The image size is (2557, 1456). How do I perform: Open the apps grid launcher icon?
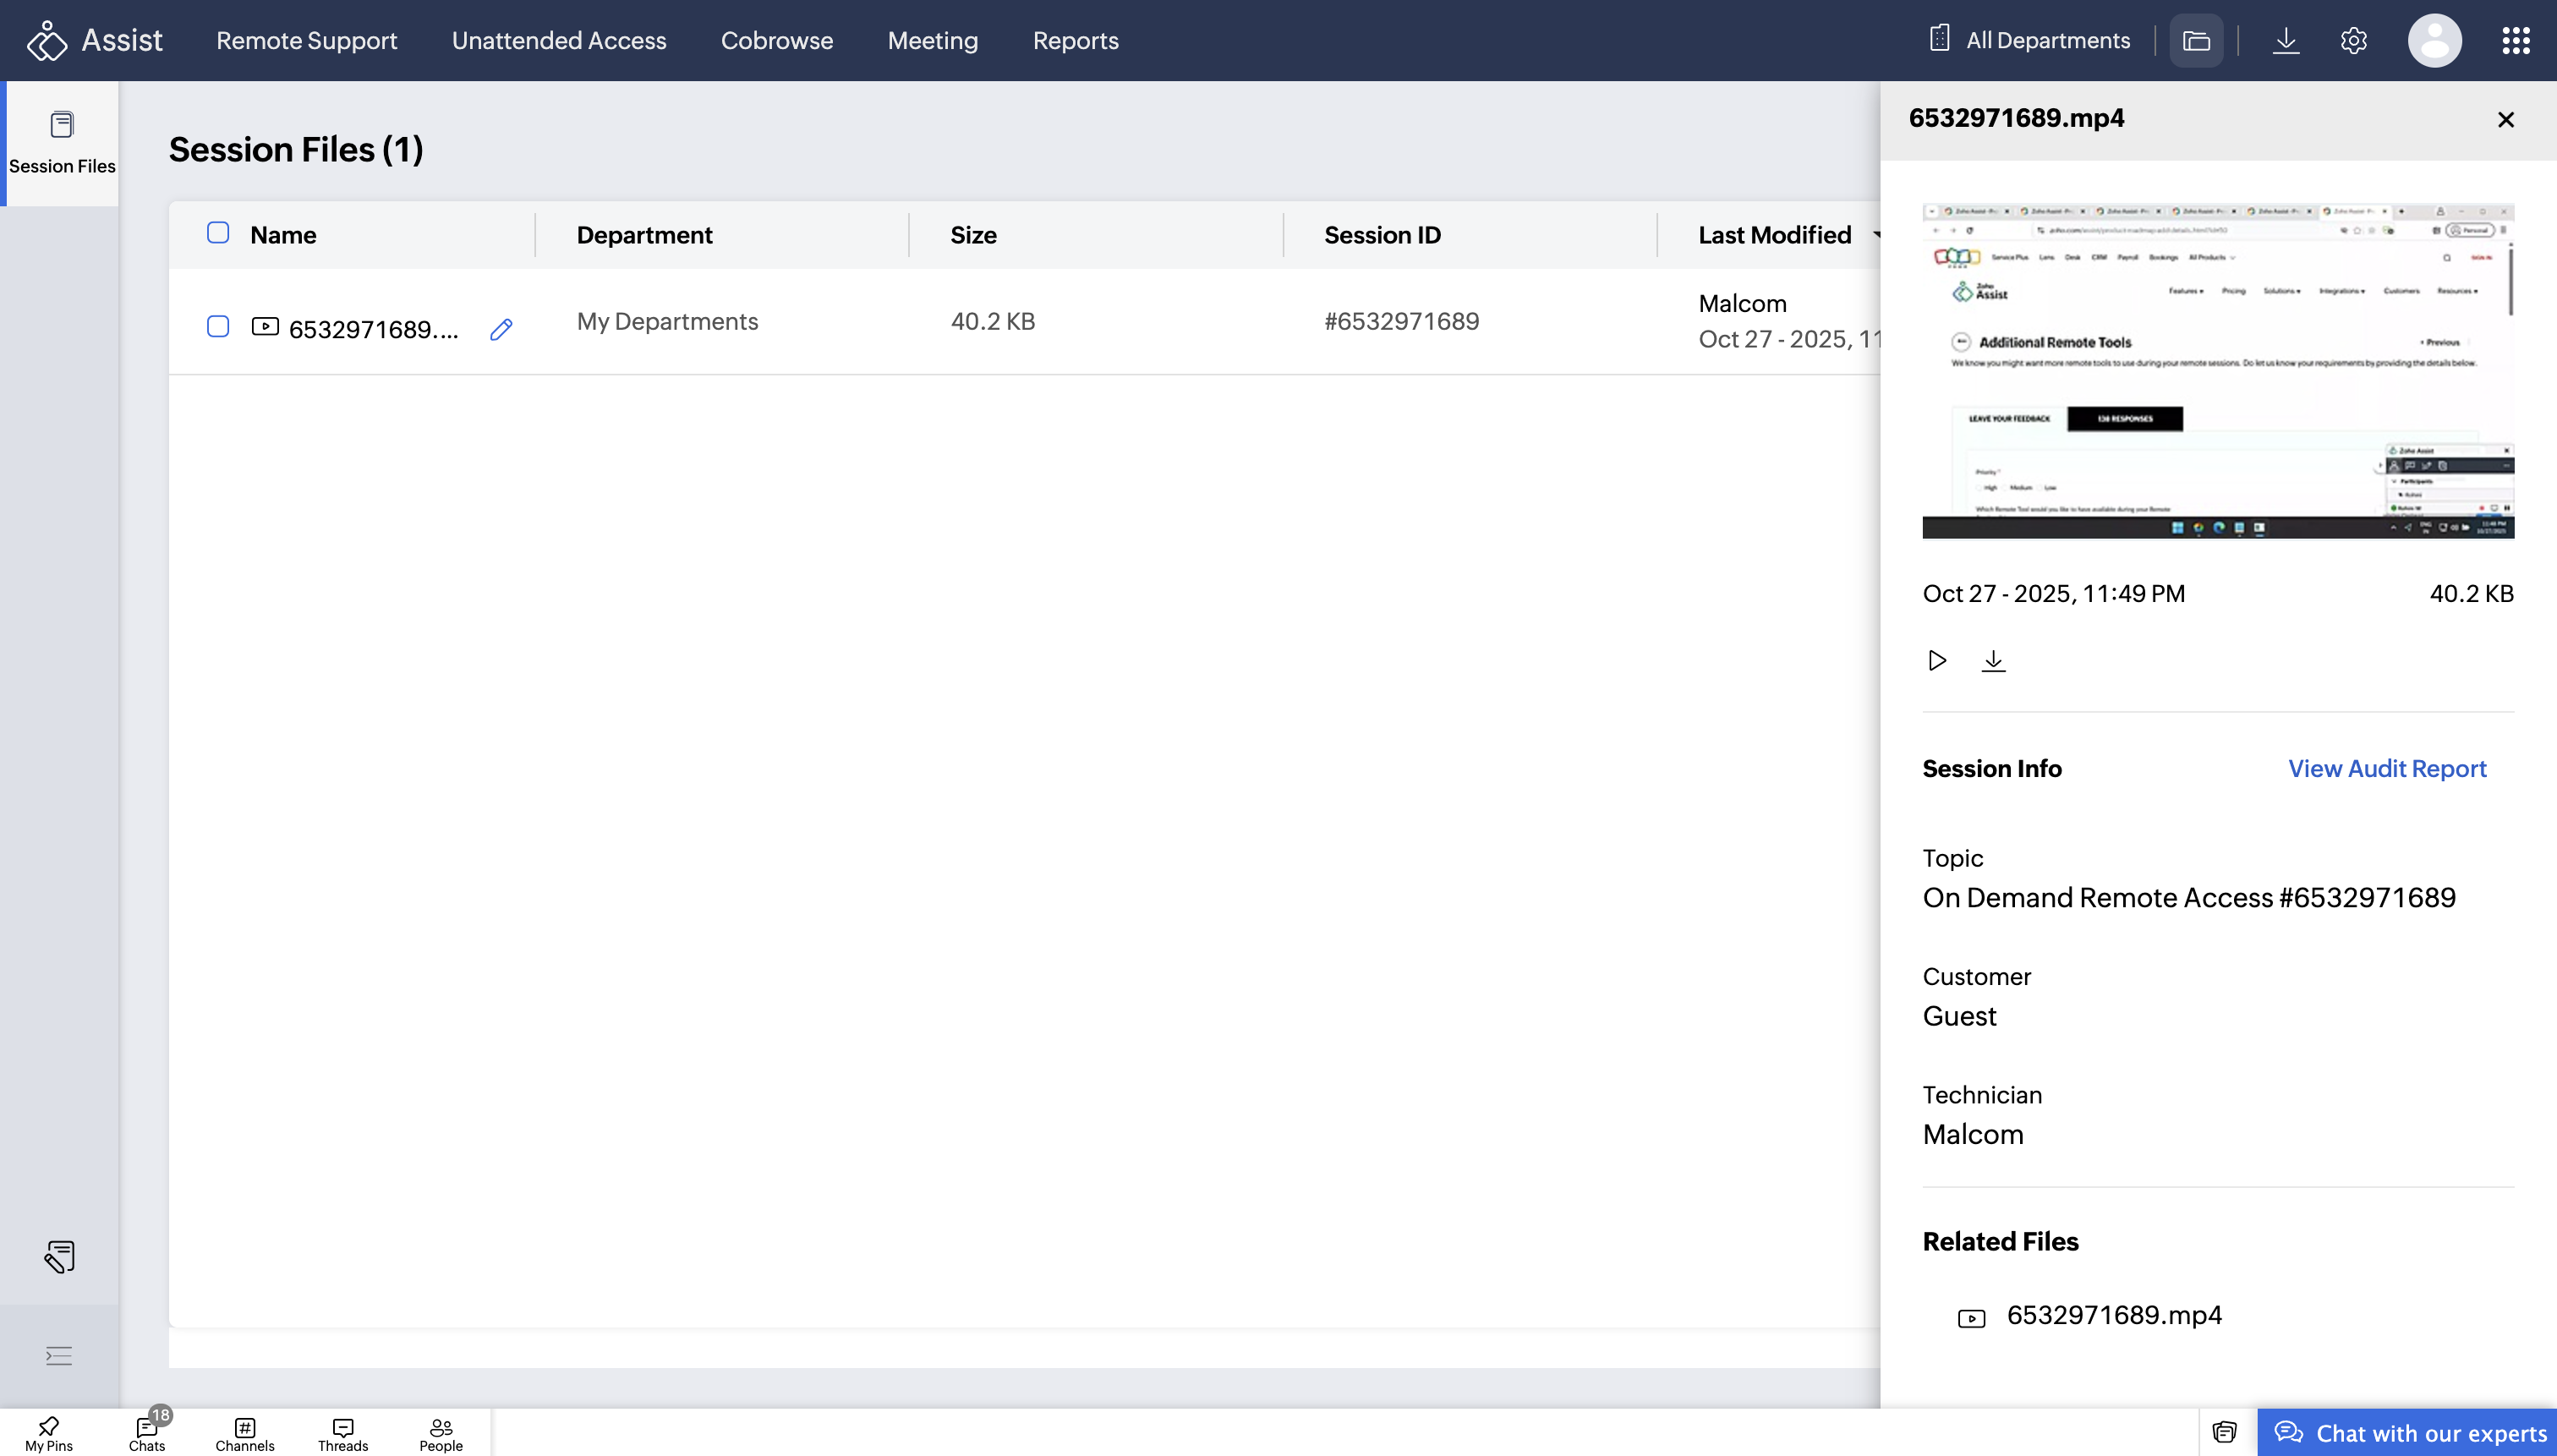point(2516,41)
